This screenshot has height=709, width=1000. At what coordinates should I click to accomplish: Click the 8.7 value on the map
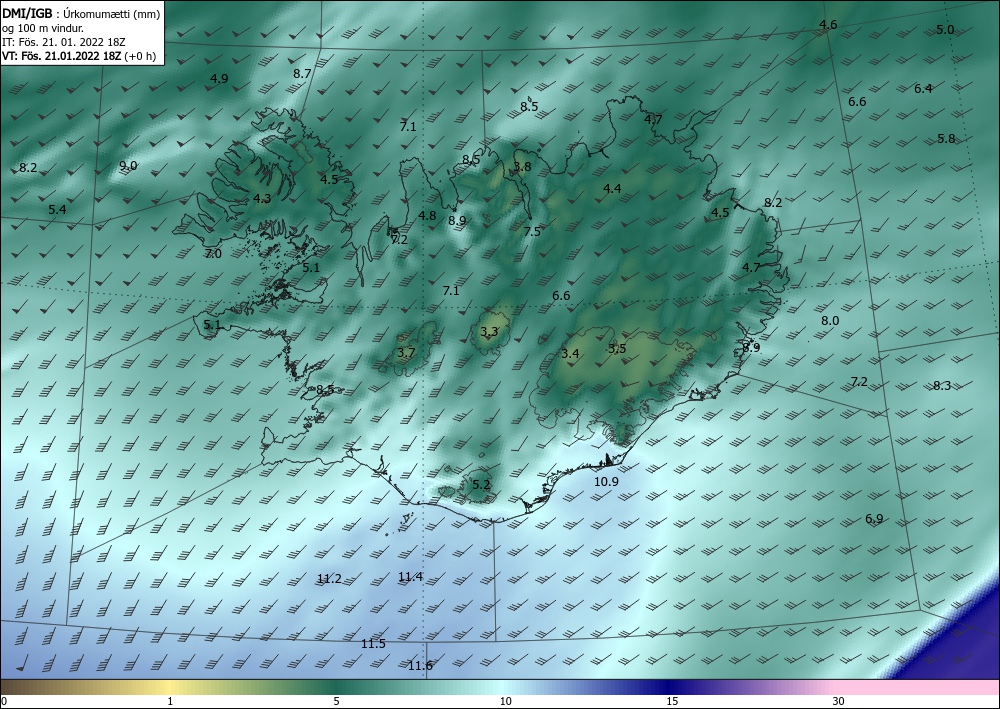[x=302, y=74]
